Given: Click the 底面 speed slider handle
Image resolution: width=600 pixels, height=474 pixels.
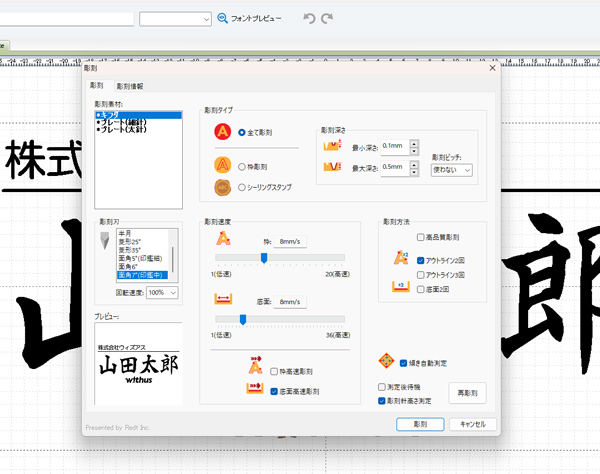Looking at the screenshot, I should 243,319.
